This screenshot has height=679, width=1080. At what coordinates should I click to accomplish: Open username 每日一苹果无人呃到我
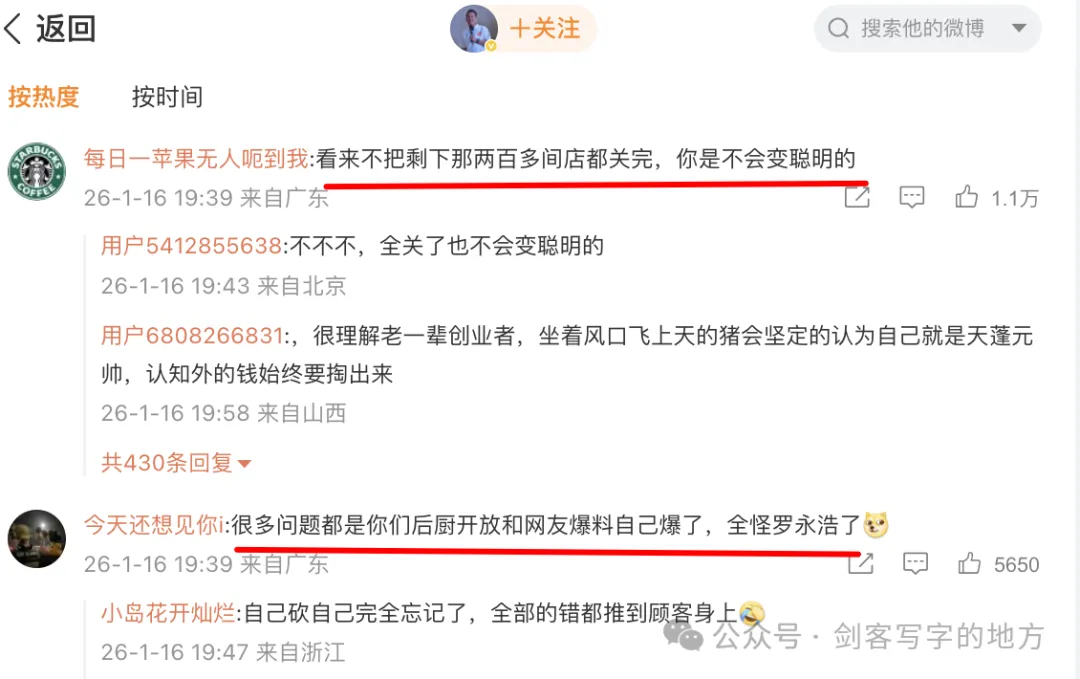coord(196,159)
